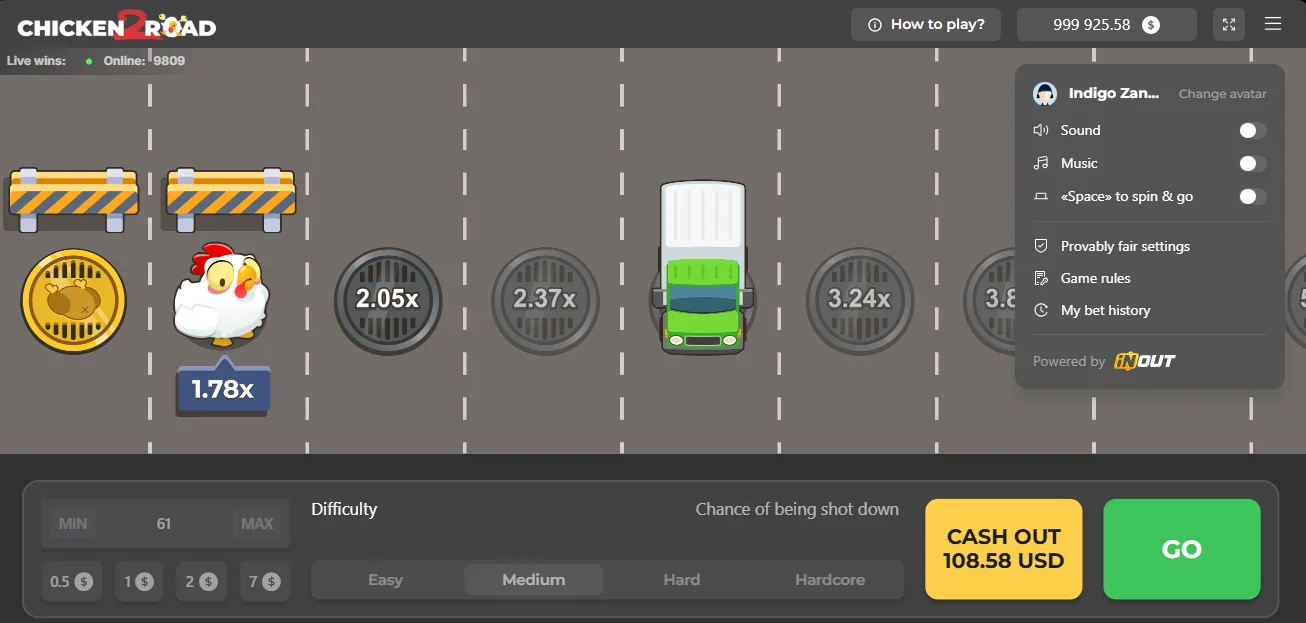Select Hard difficulty
1306x623 pixels.
(x=682, y=580)
